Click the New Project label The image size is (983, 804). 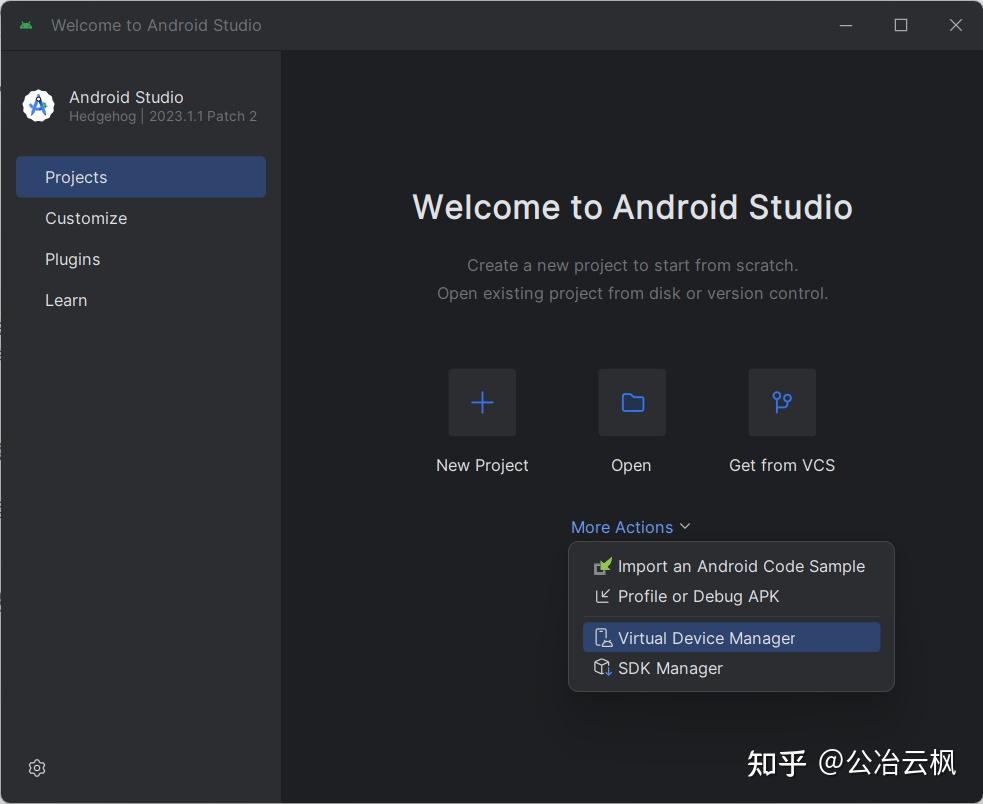(482, 465)
